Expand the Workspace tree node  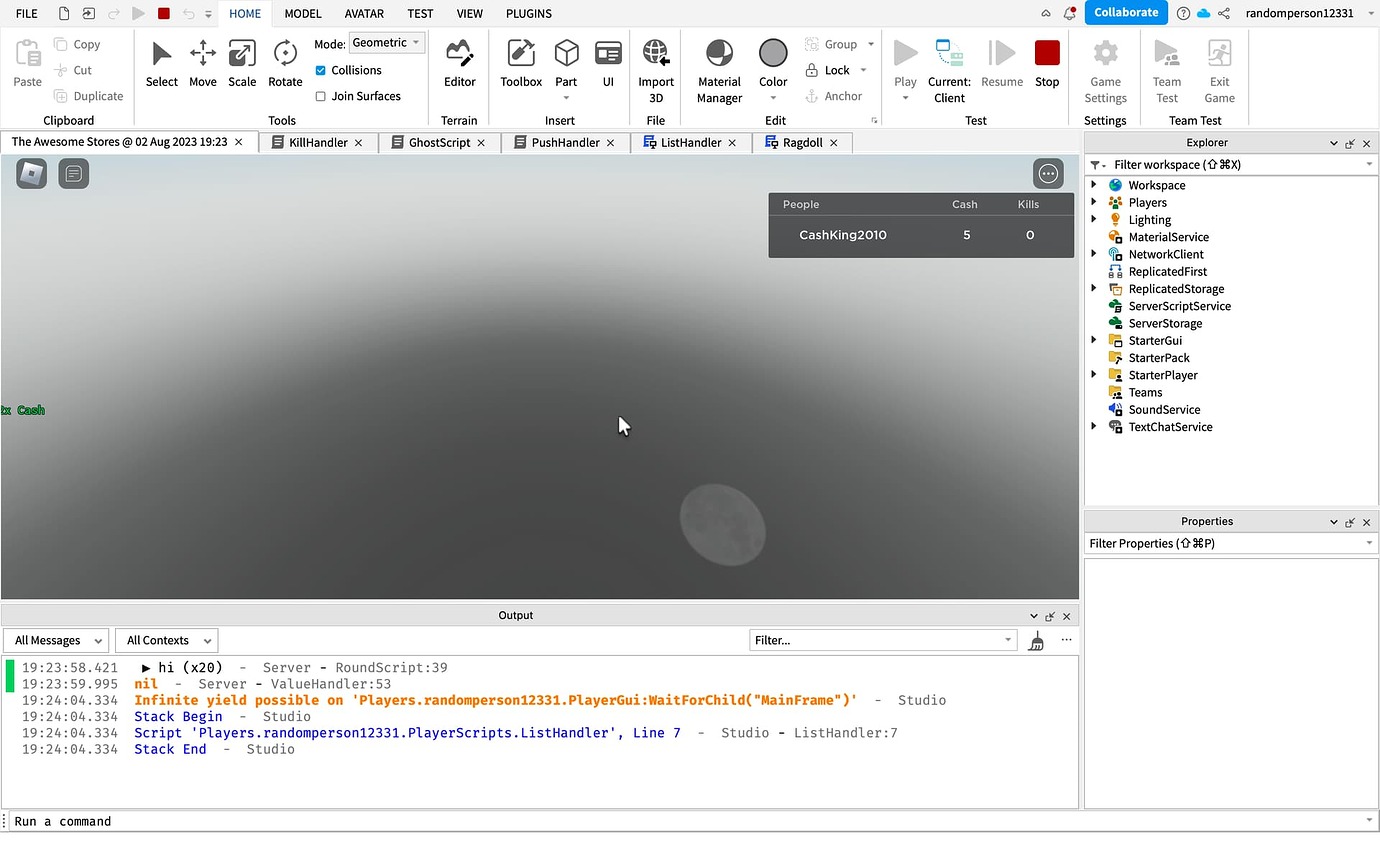click(x=1093, y=185)
